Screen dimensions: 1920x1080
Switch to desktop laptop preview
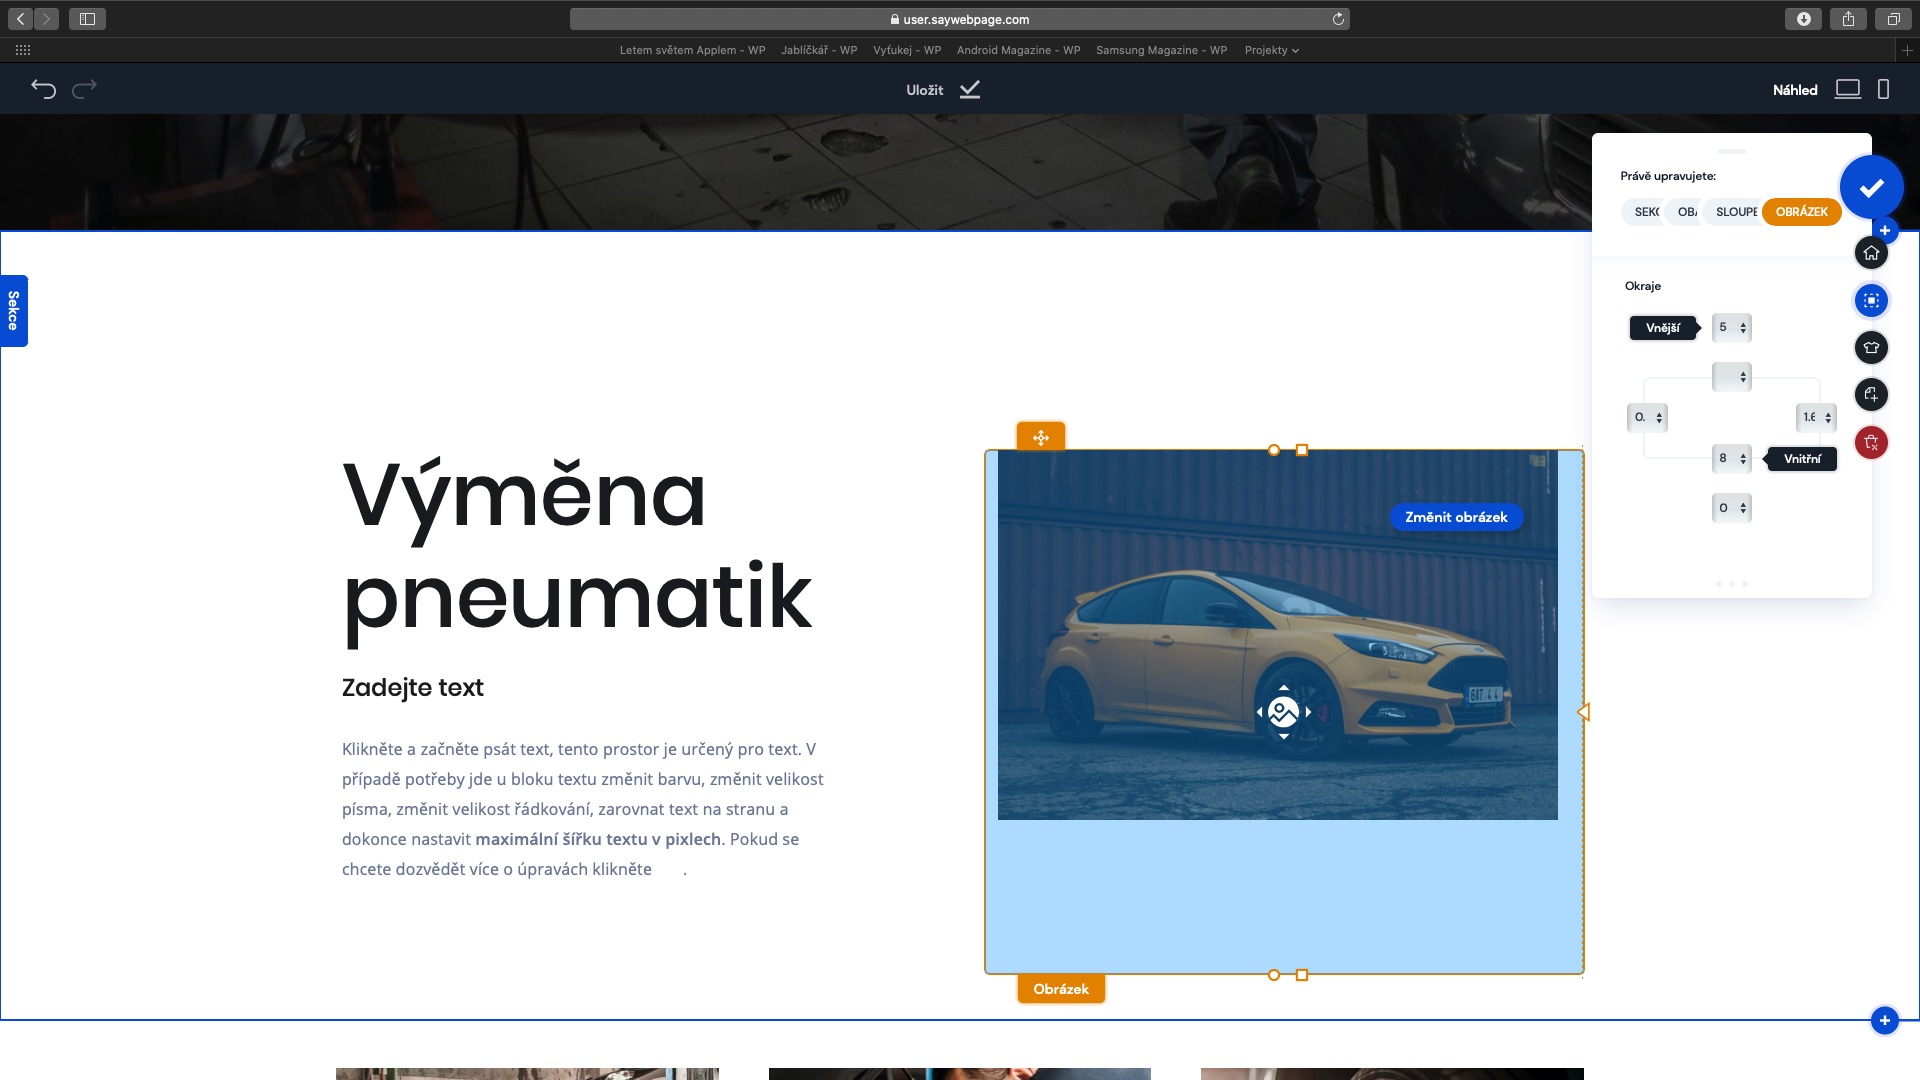pos(1847,89)
